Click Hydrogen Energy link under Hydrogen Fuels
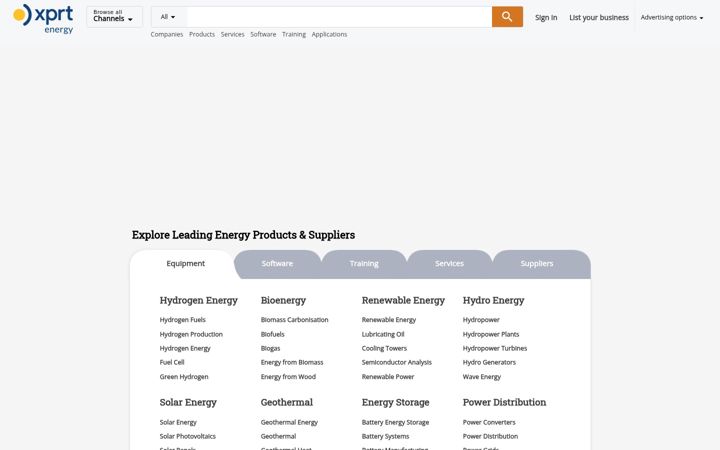Image resolution: width=720 pixels, height=450 pixels. 185,349
